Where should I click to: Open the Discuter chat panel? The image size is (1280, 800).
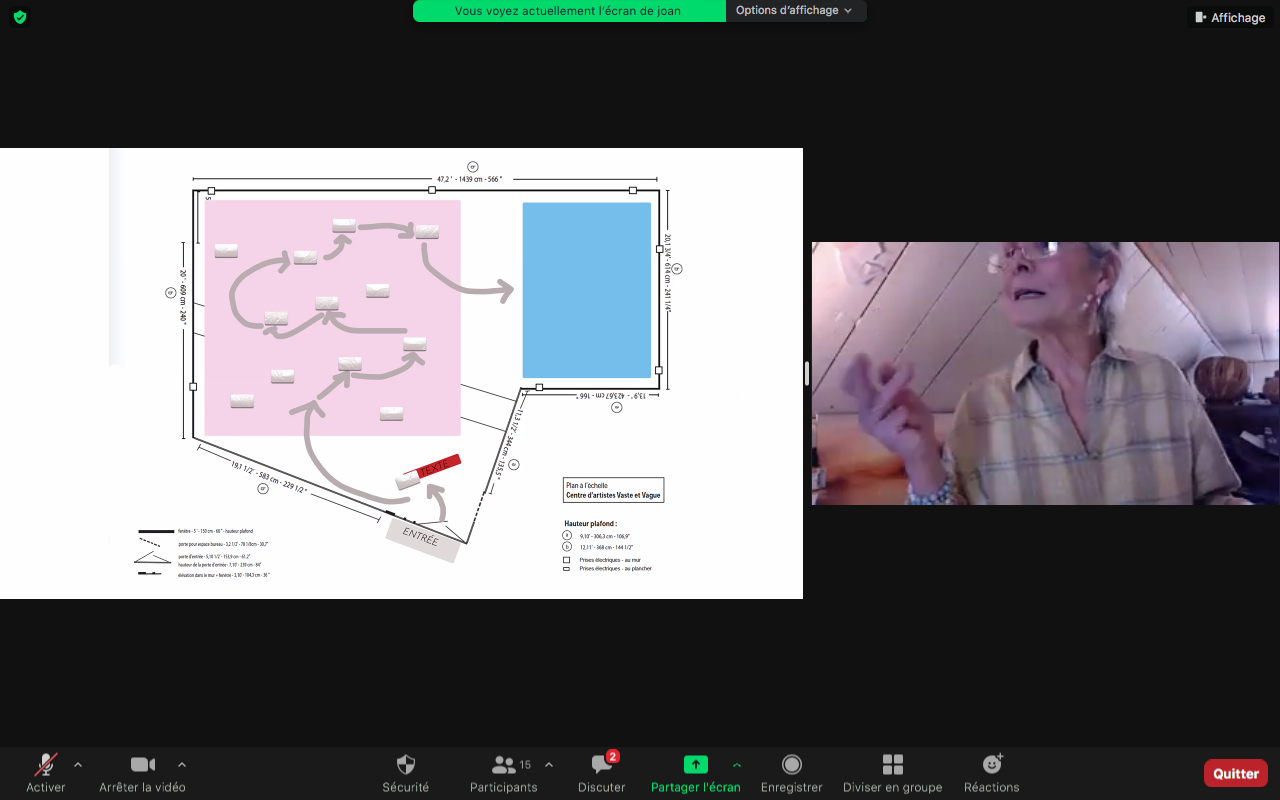point(602,772)
